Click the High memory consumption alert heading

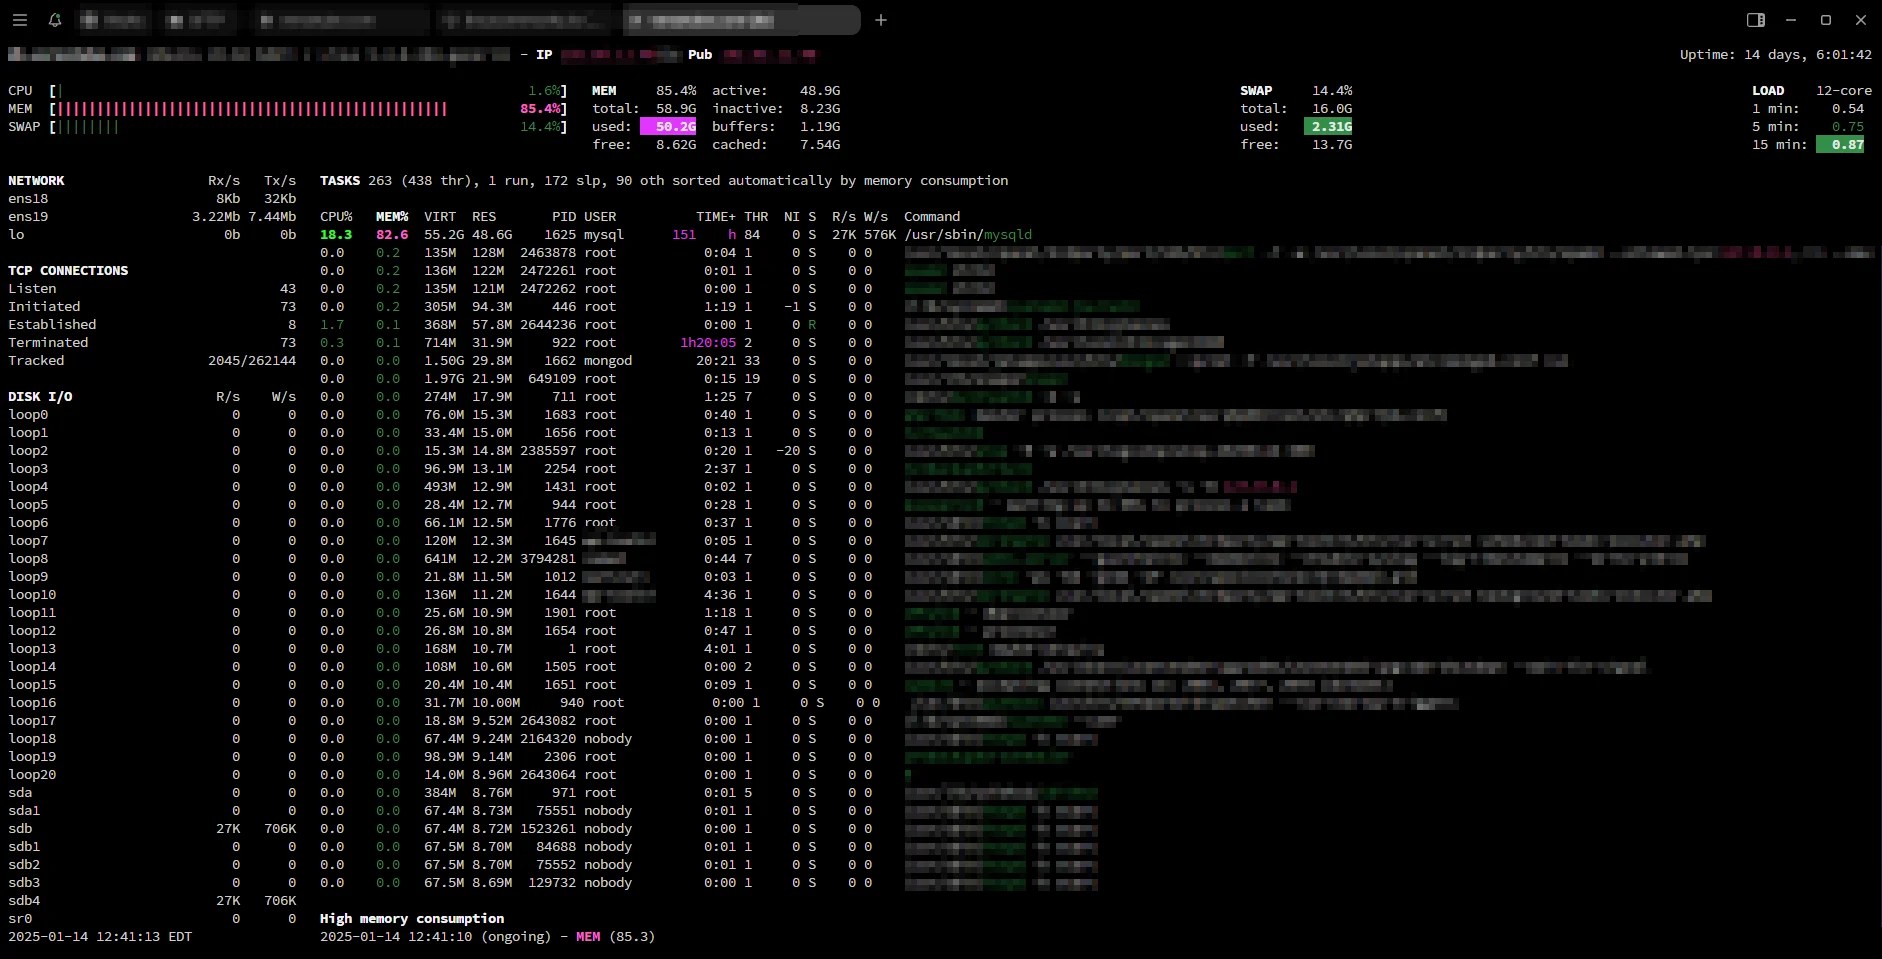coord(412,919)
